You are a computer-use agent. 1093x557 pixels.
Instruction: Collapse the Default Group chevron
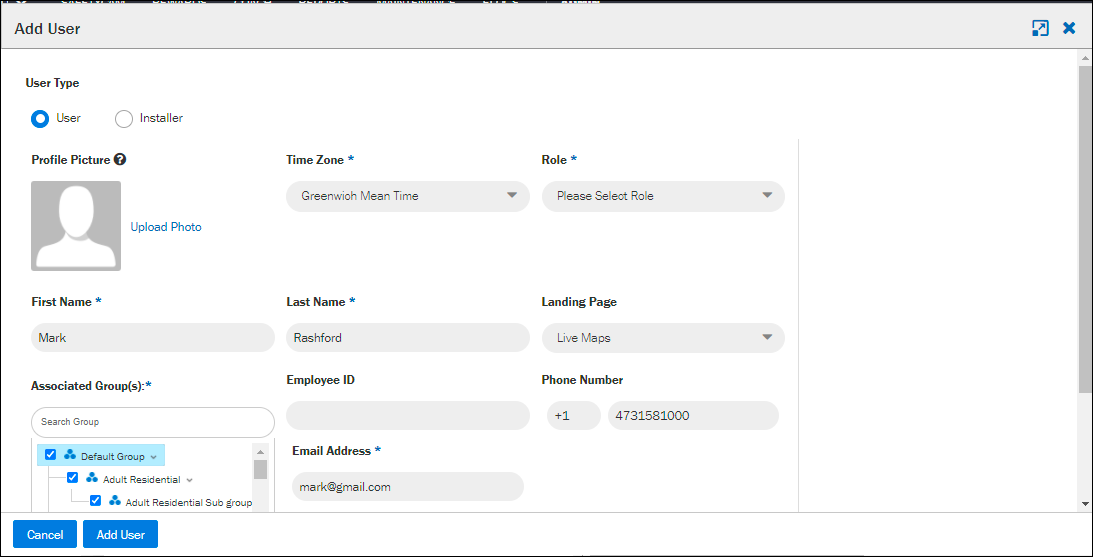coord(153,457)
